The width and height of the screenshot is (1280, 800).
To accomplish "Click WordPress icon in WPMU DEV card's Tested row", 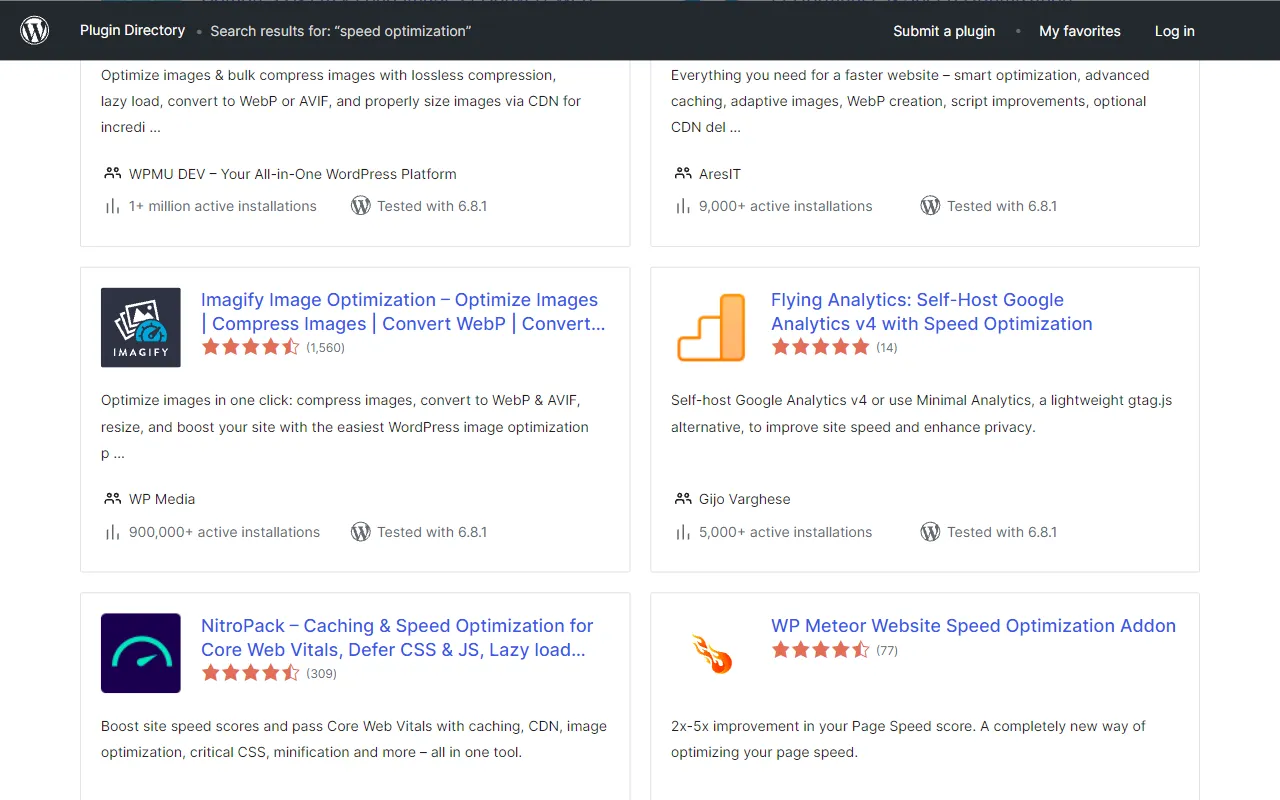I will coord(361,206).
